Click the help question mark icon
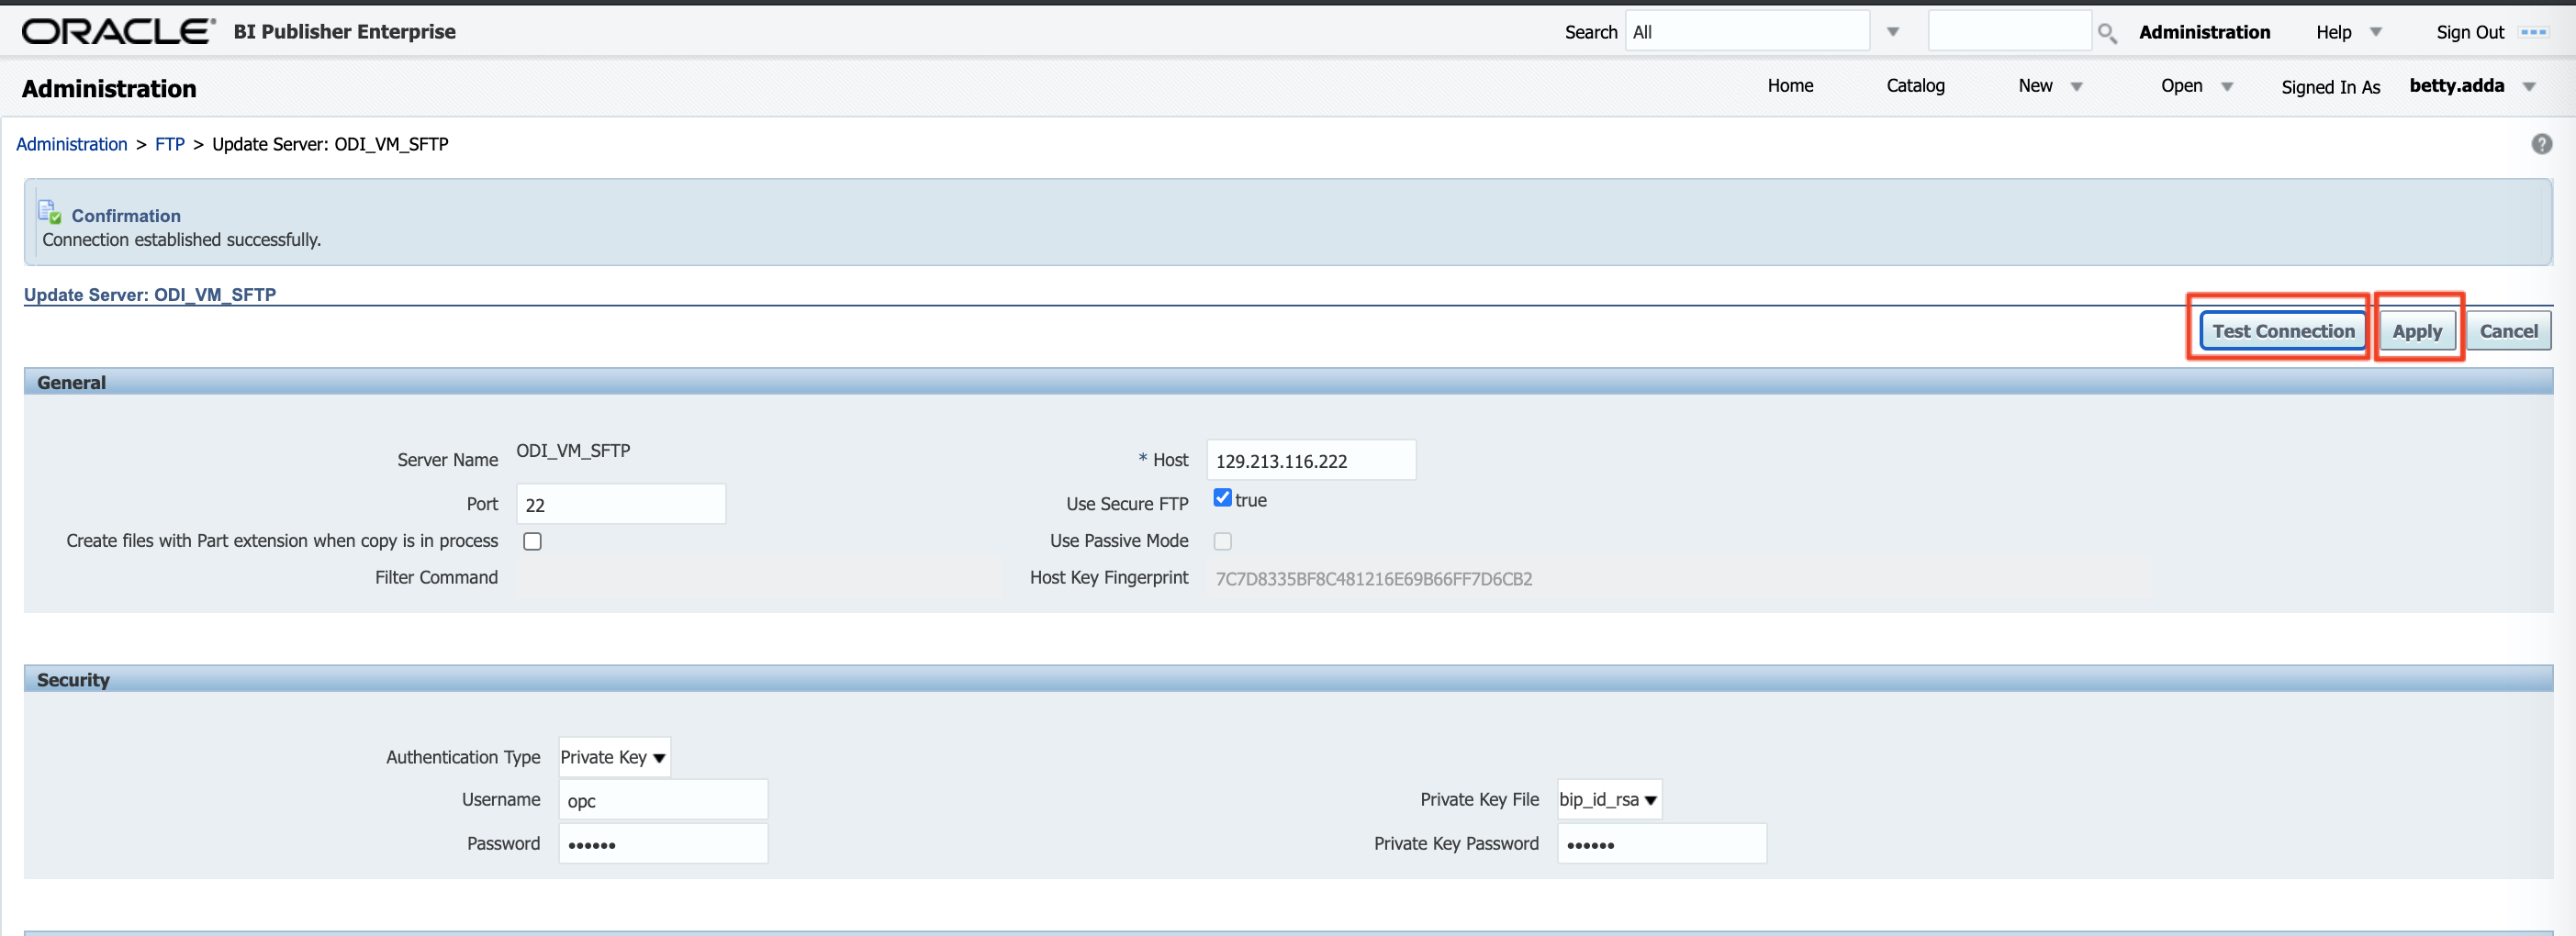Screen dimensions: 2576x936 pyautogui.click(x=2541, y=144)
